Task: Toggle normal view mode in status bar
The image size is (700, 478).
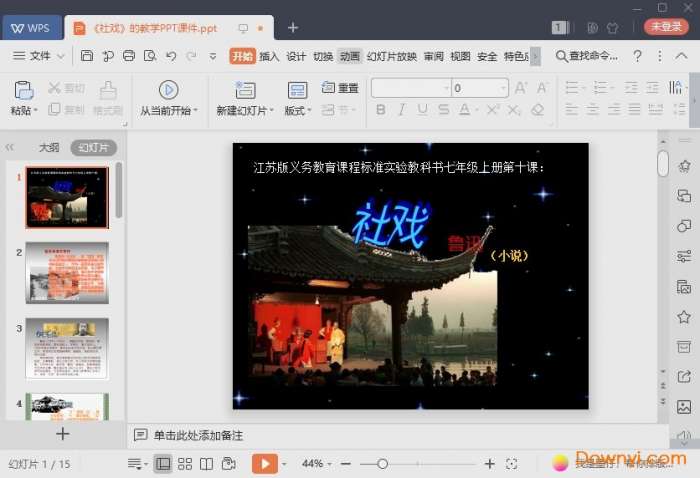Action: 163,464
